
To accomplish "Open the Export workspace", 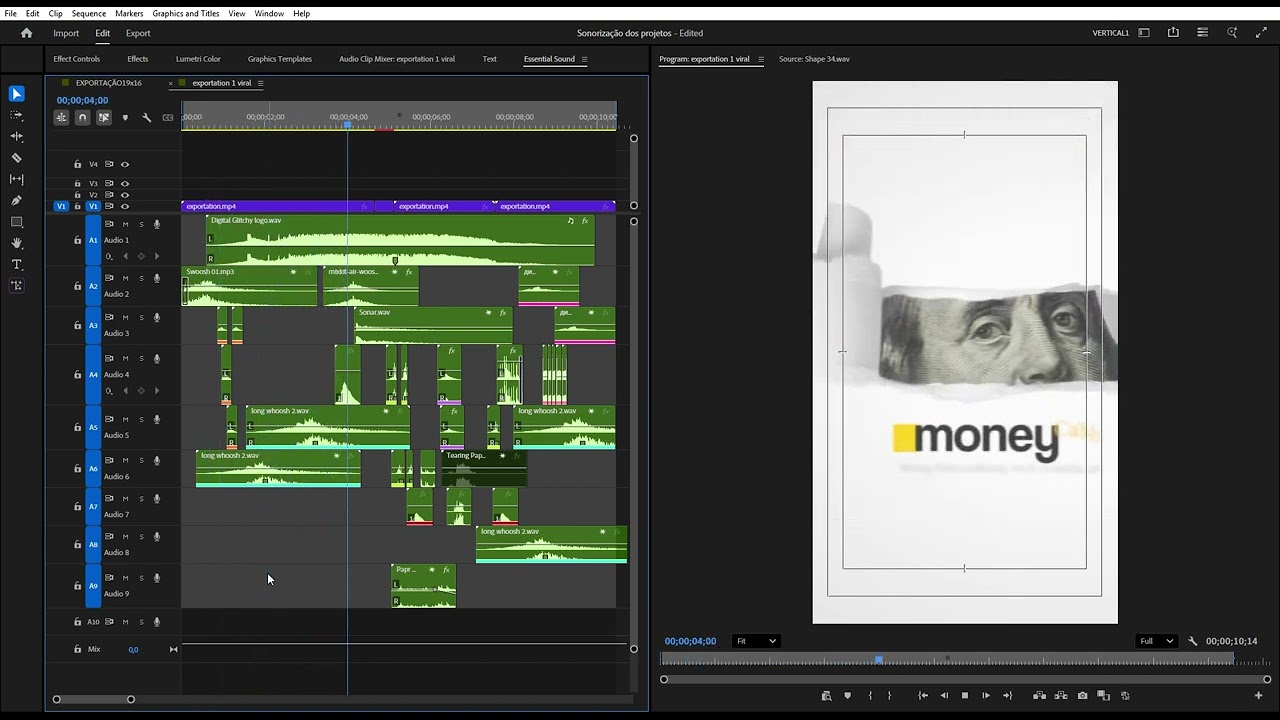I will [138, 33].
